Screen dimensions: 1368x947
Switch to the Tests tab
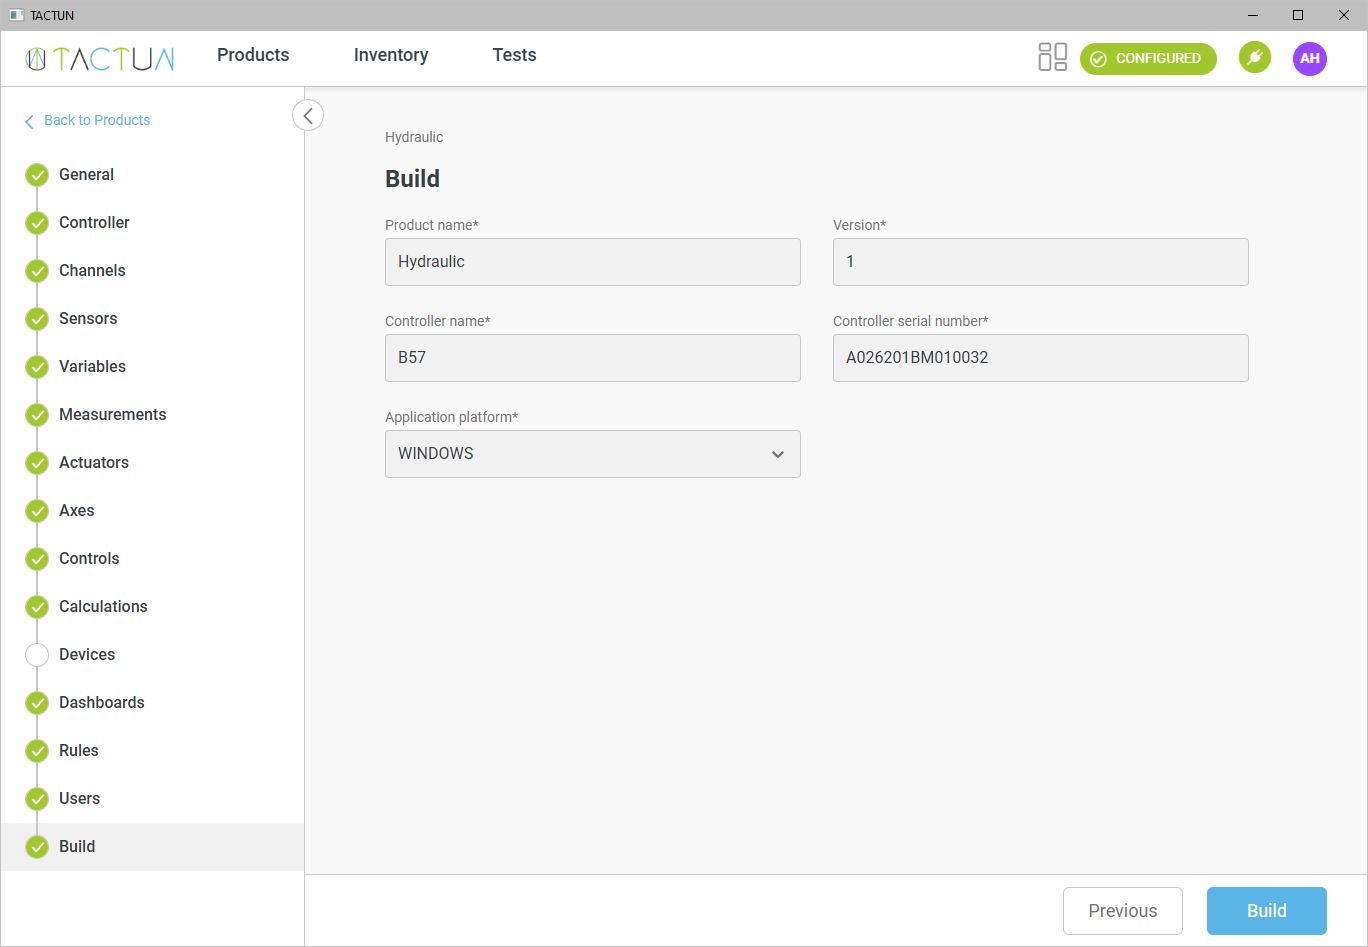514,55
